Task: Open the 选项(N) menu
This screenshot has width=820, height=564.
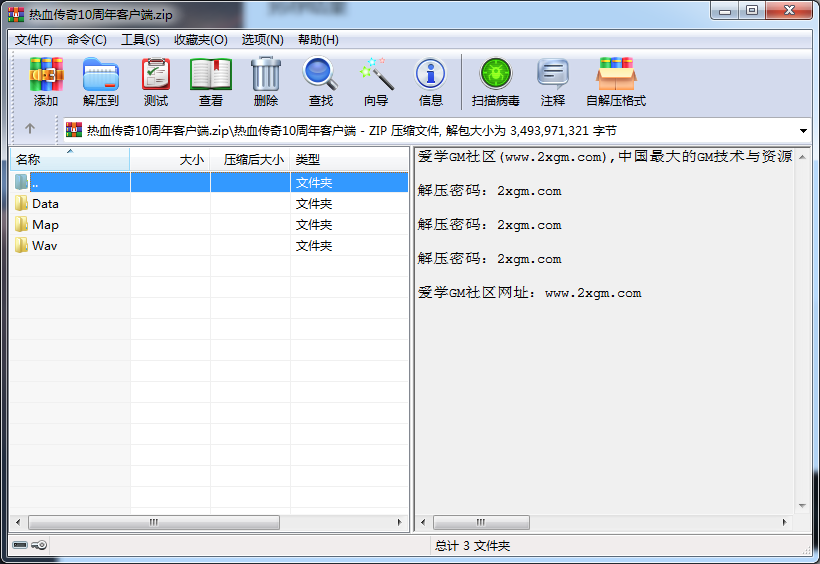Action: [x=263, y=40]
